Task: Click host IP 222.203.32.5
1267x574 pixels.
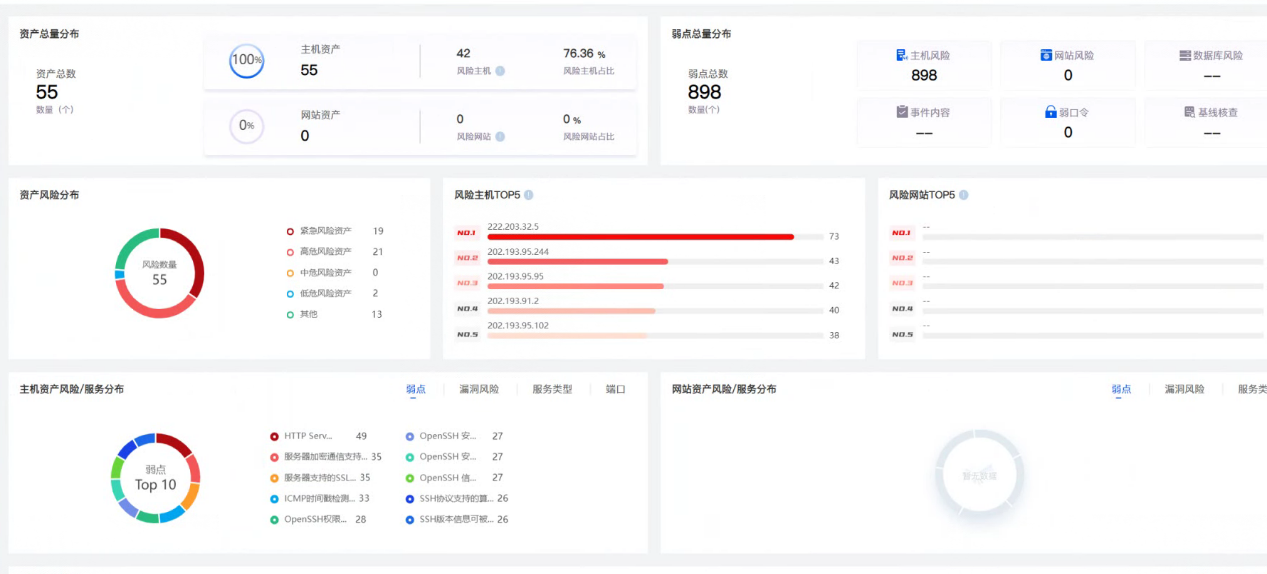Action: (x=513, y=227)
